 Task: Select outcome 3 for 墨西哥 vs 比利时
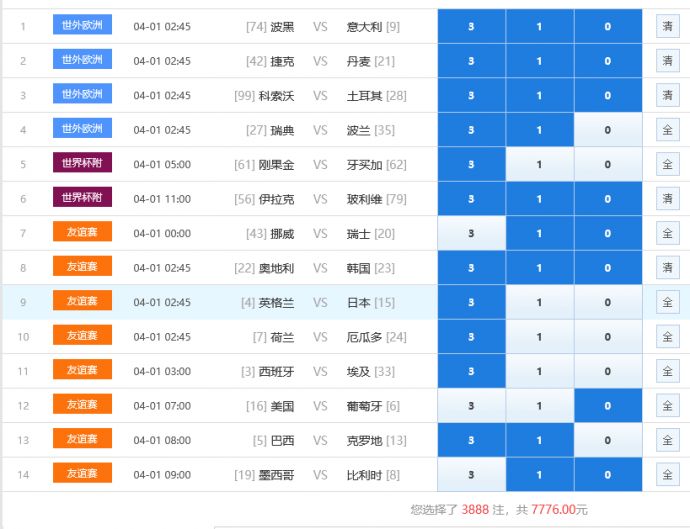click(471, 475)
